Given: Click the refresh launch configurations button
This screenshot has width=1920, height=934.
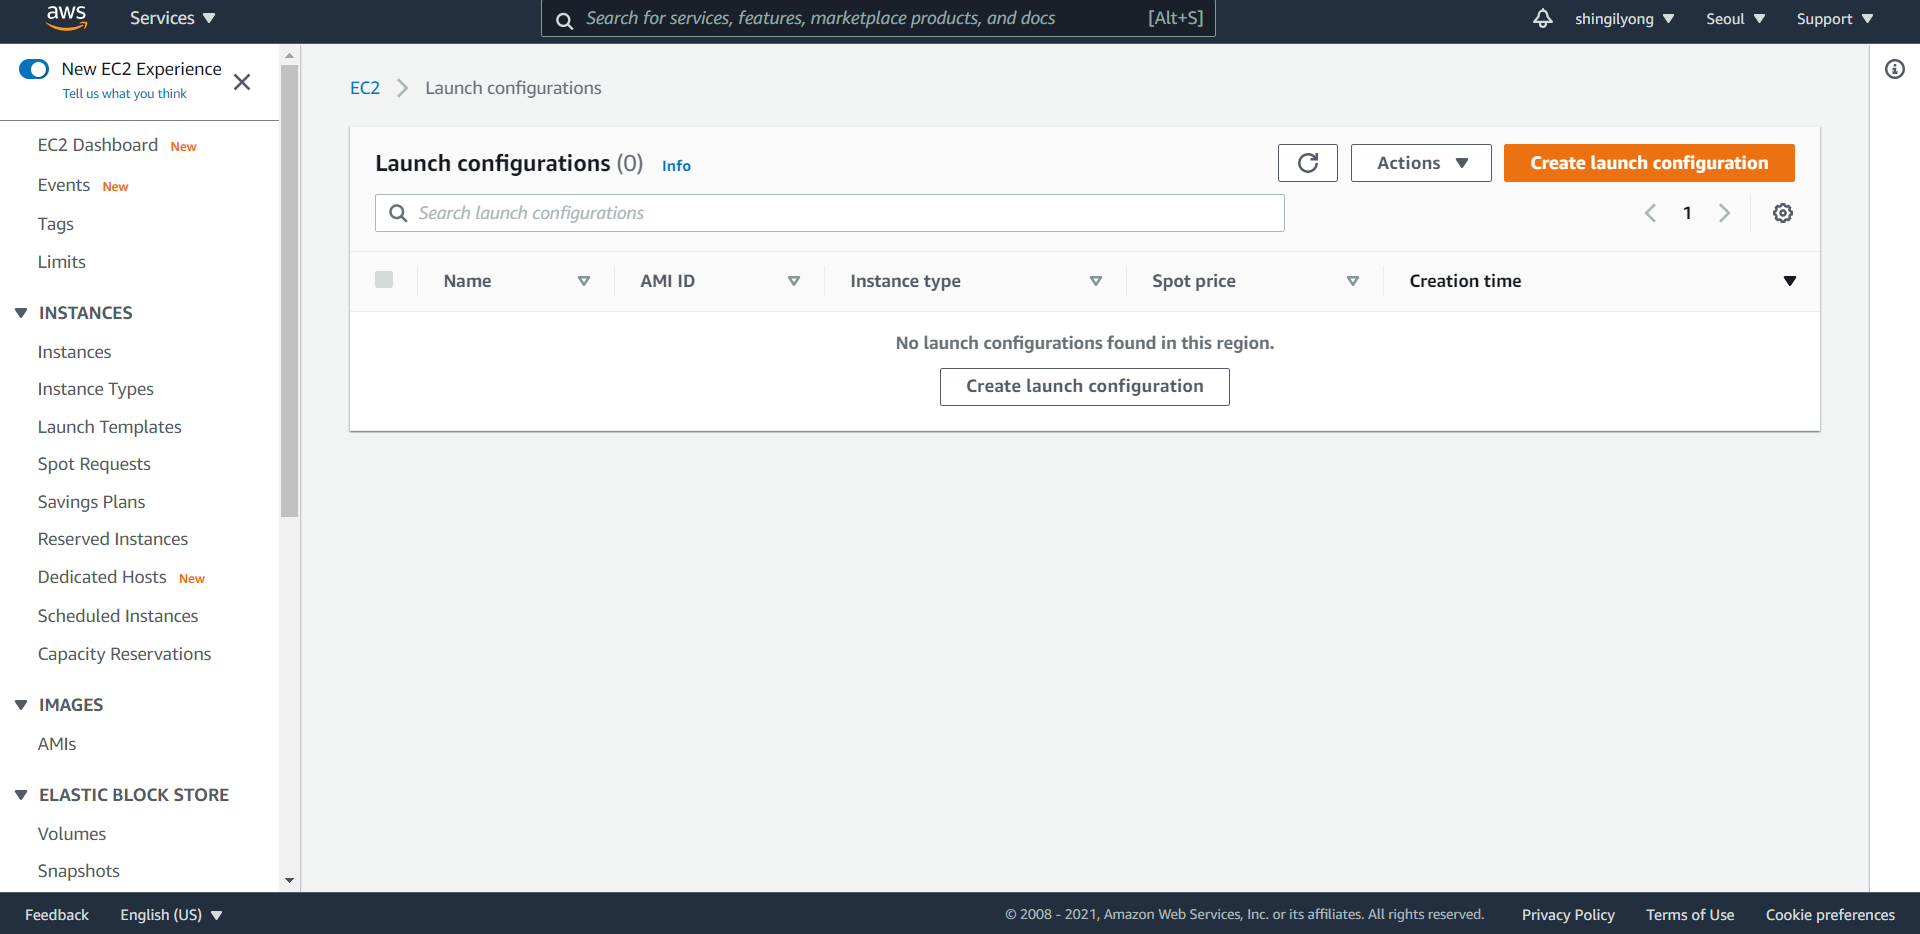Looking at the screenshot, I should pos(1308,163).
